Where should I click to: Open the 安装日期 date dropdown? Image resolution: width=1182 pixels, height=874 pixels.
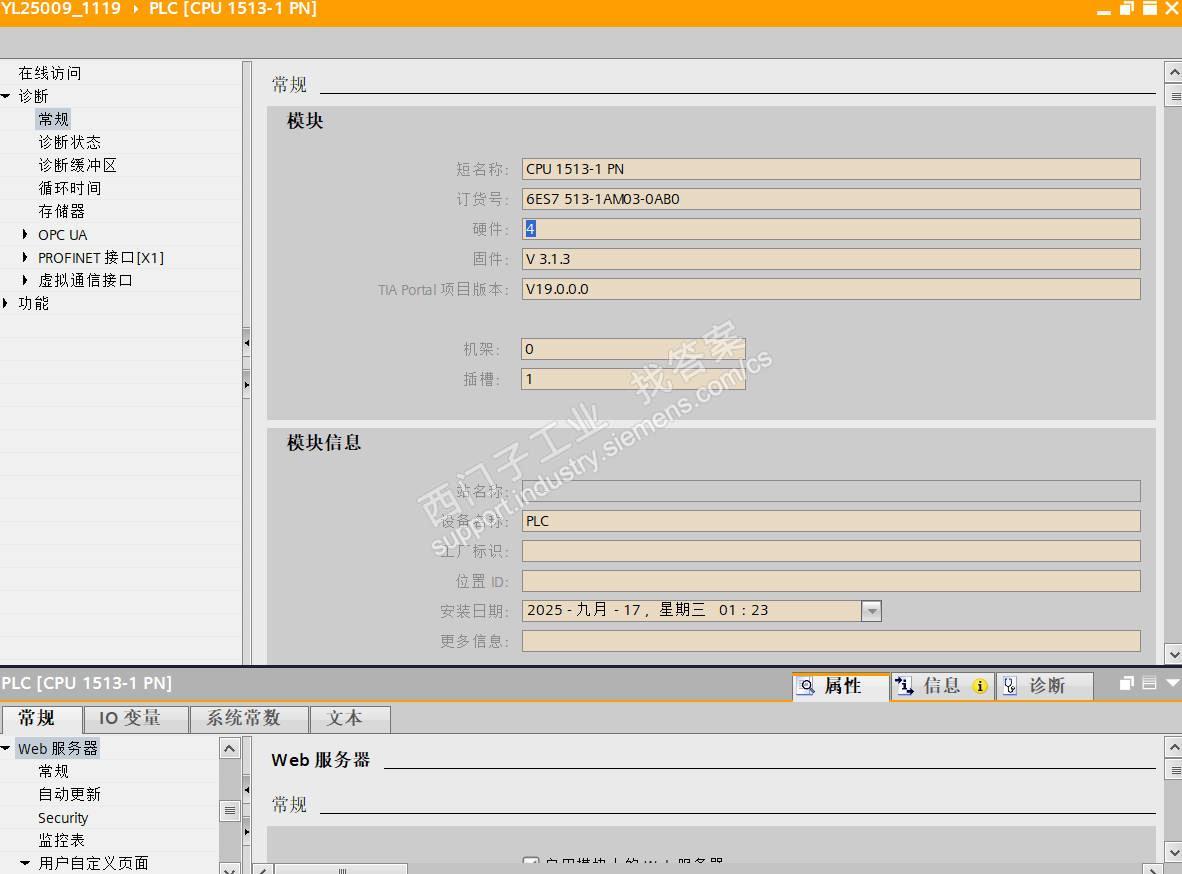click(x=871, y=611)
